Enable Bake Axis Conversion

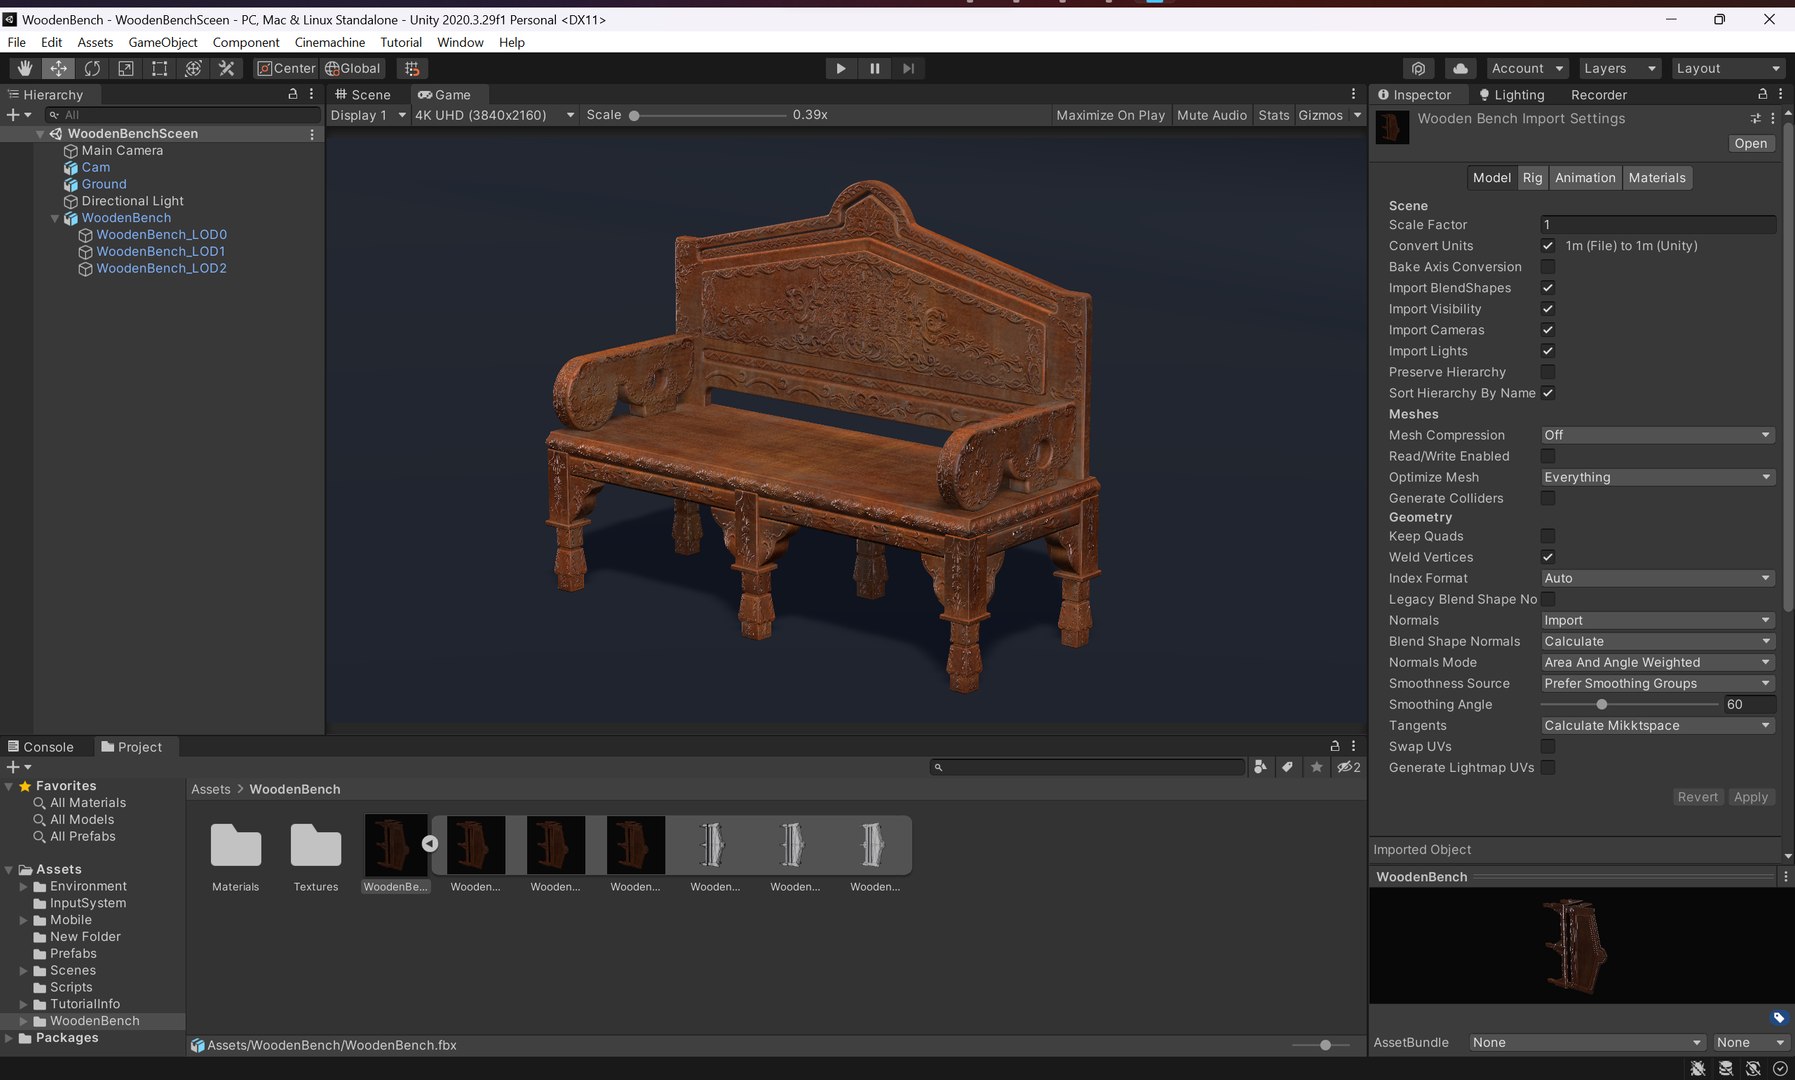click(1548, 267)
